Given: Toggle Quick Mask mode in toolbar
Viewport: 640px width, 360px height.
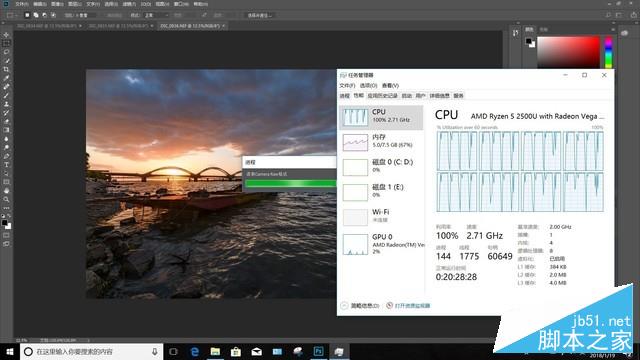Looking at the screenshot, I should [6, 235].
